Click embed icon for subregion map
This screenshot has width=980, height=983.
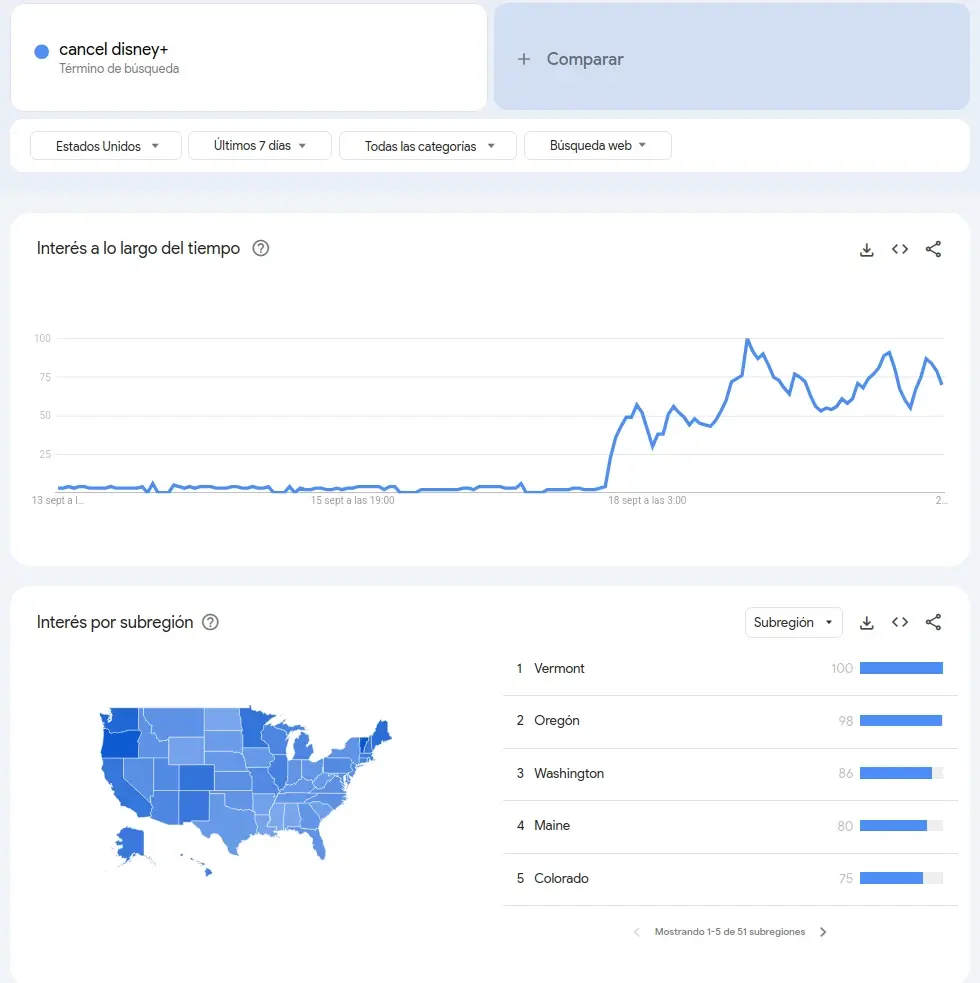coord(900,623)
